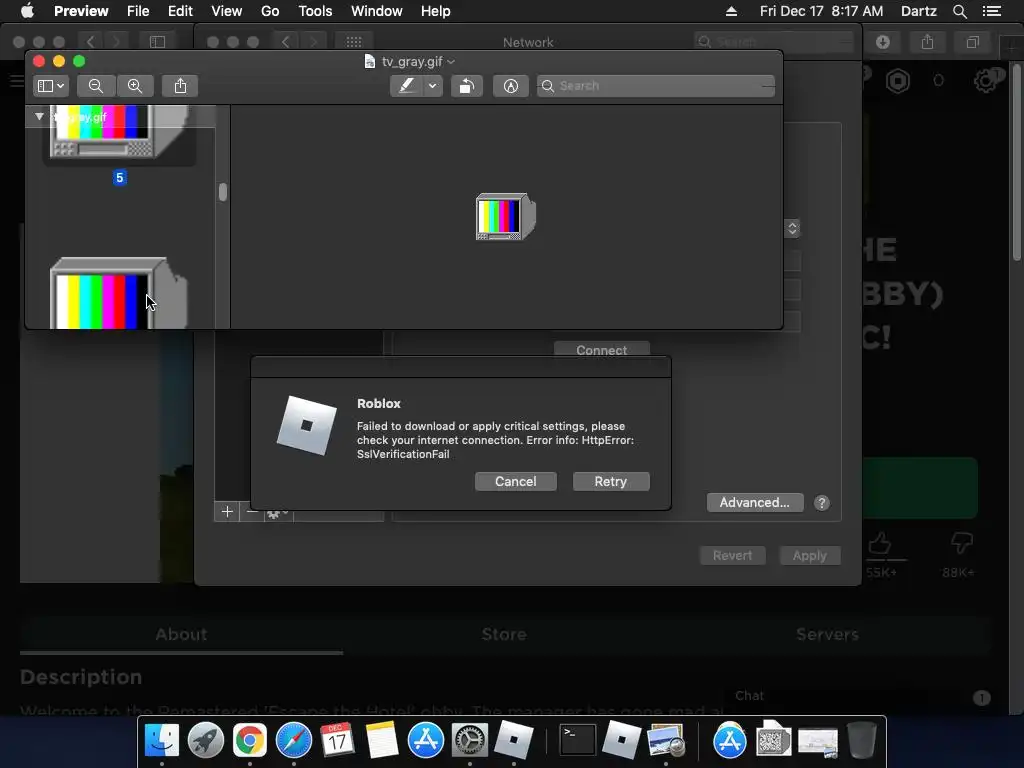Image resolution: width=1024 pixels, height=768 pixels.
Task: Switch to the Store tab on Roblox page
Action: (504, 634)
